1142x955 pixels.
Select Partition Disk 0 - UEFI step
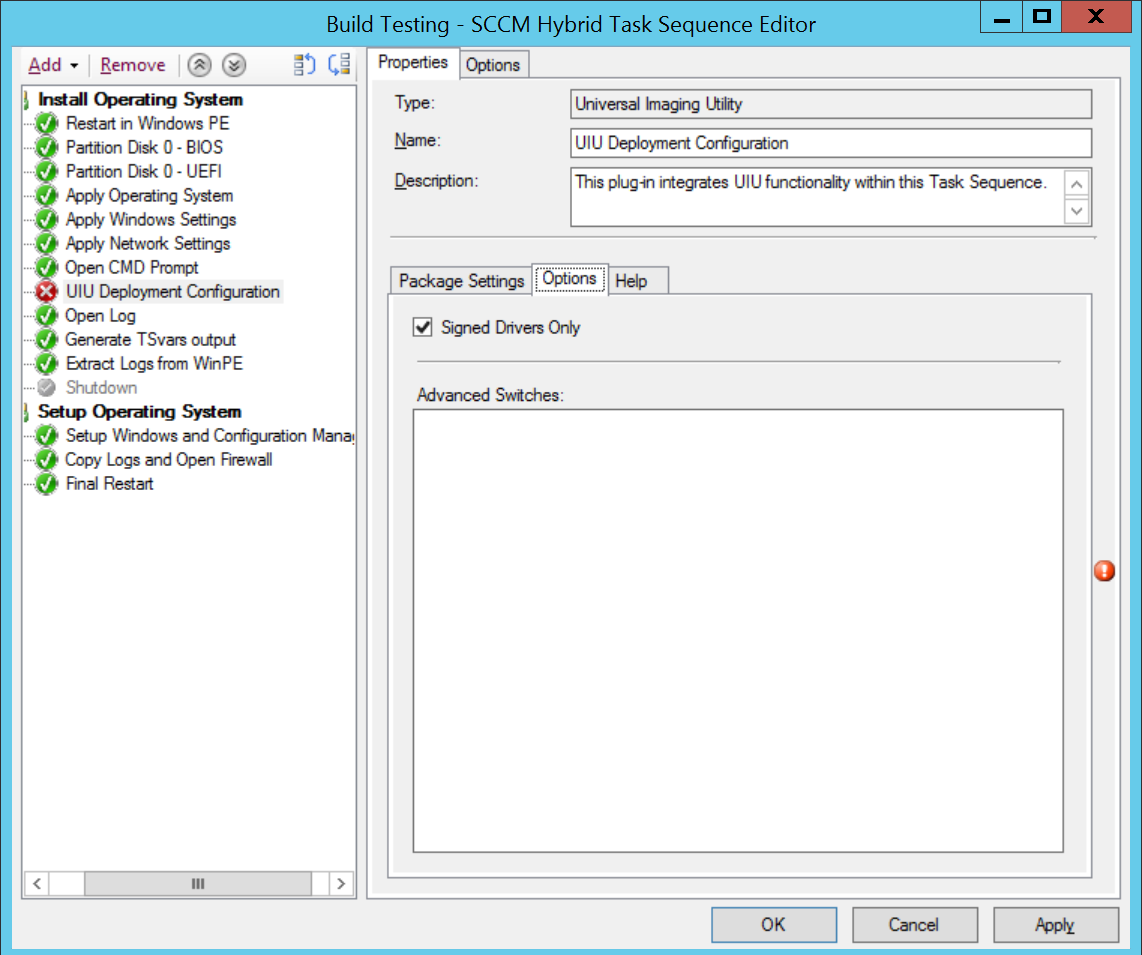[143, 171]
